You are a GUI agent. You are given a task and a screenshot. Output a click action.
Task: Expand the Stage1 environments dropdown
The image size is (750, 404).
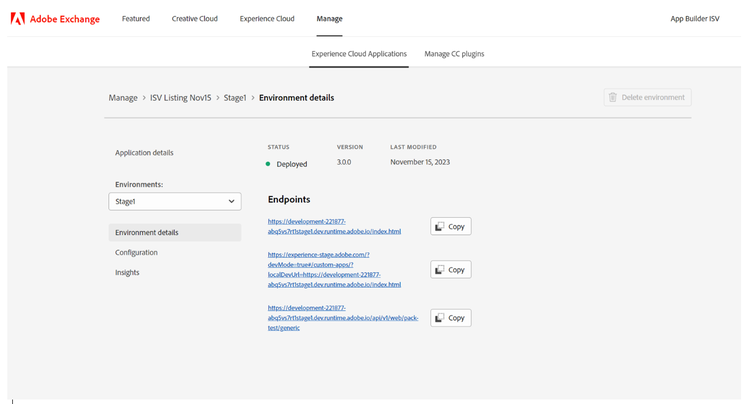[174, 202]
